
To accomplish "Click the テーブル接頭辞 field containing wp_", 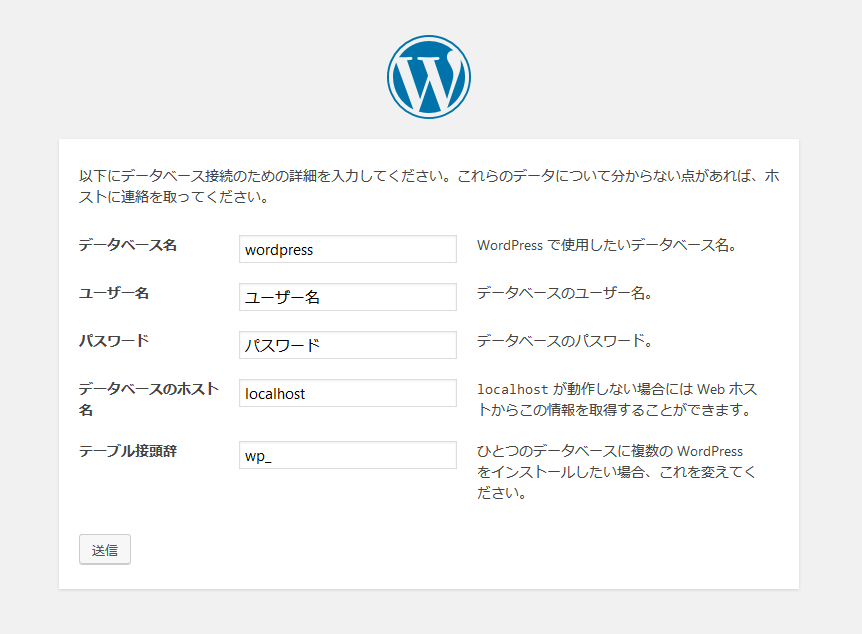I will [347, 455].
